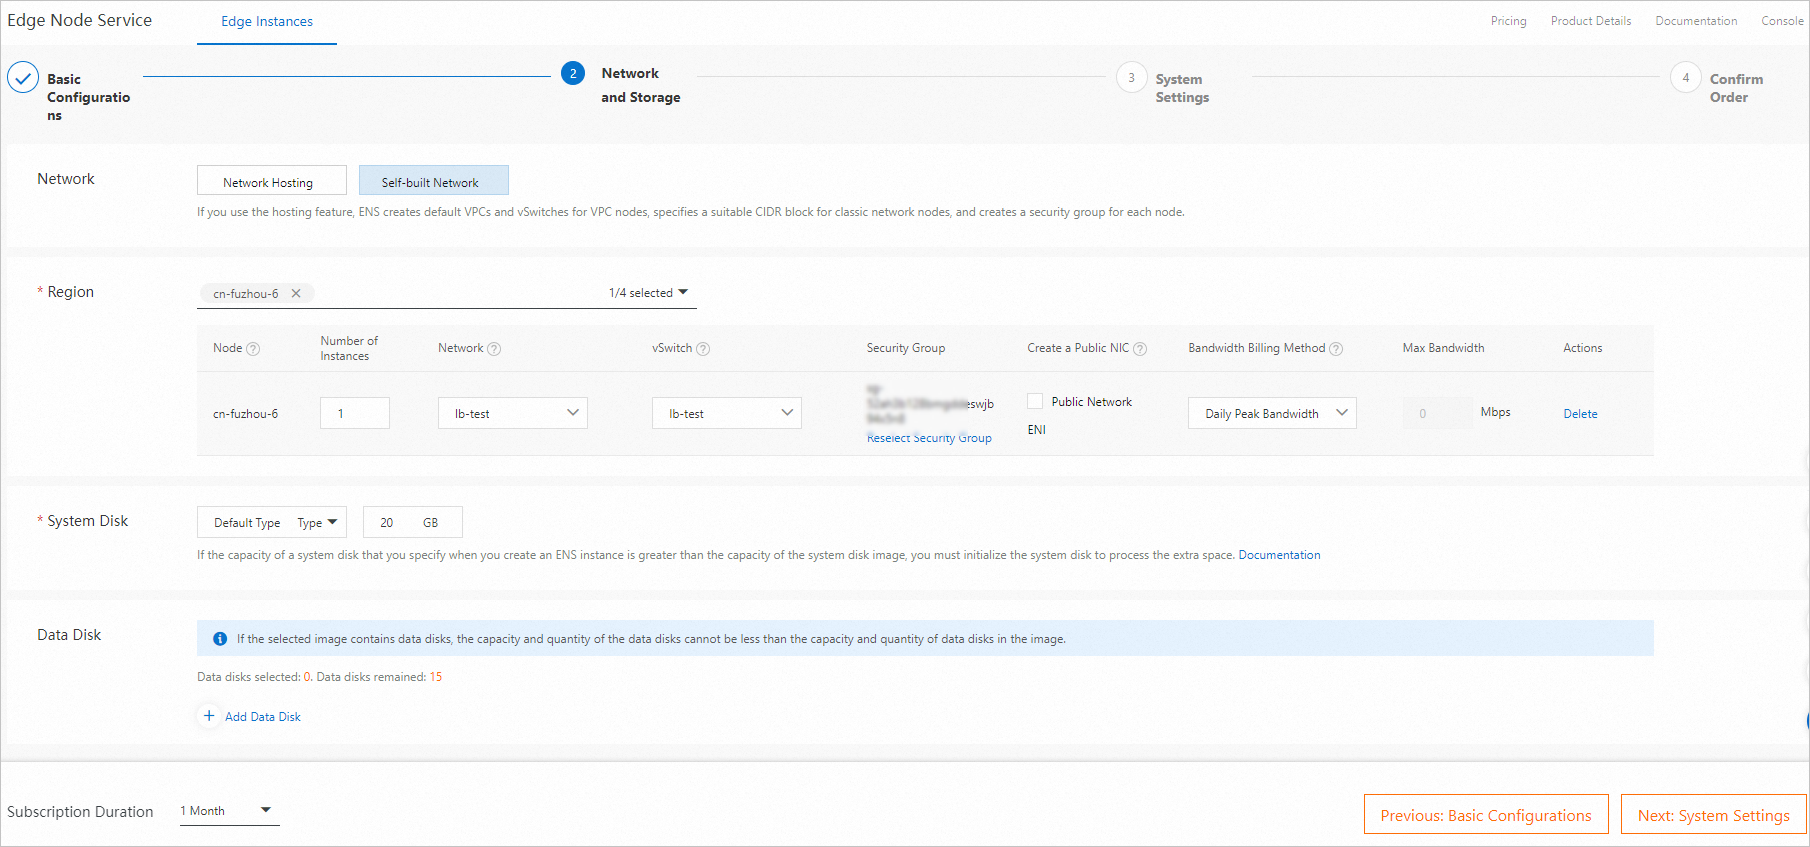
Task: Open the region selection dropdown
Action: point(447,293)
